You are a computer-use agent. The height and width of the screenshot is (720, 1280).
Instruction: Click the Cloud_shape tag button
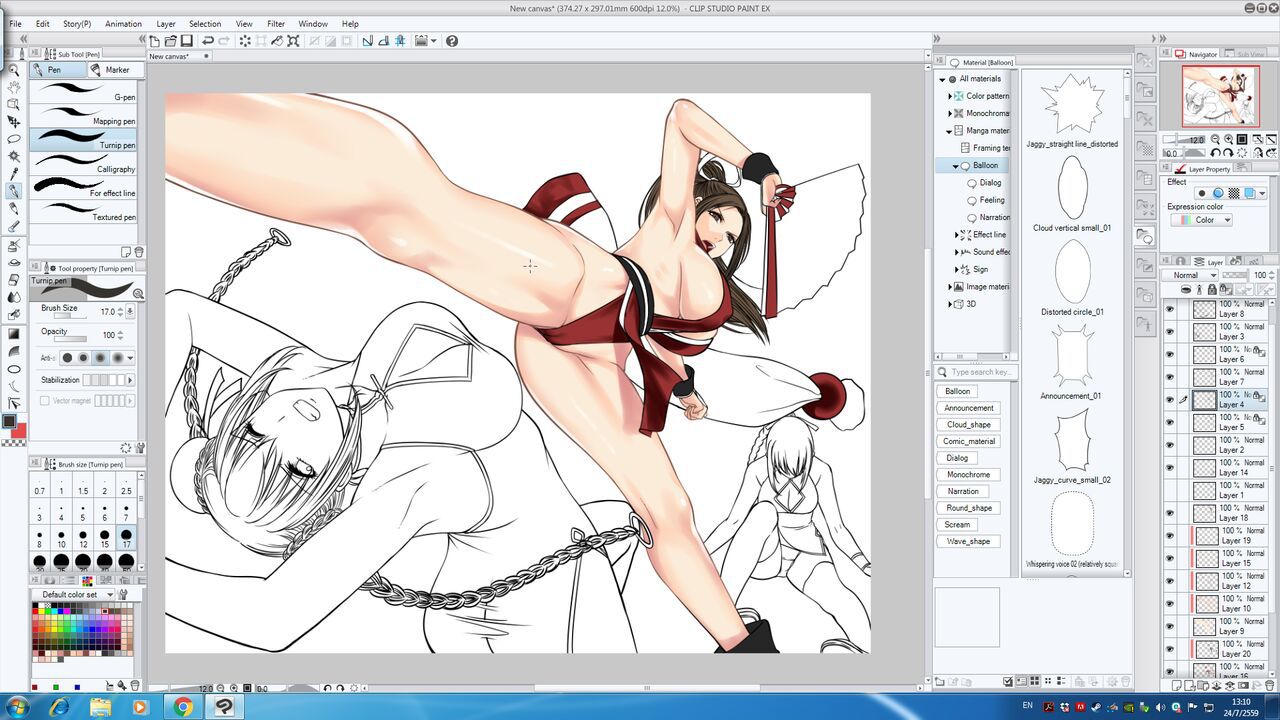coord(969,424)
